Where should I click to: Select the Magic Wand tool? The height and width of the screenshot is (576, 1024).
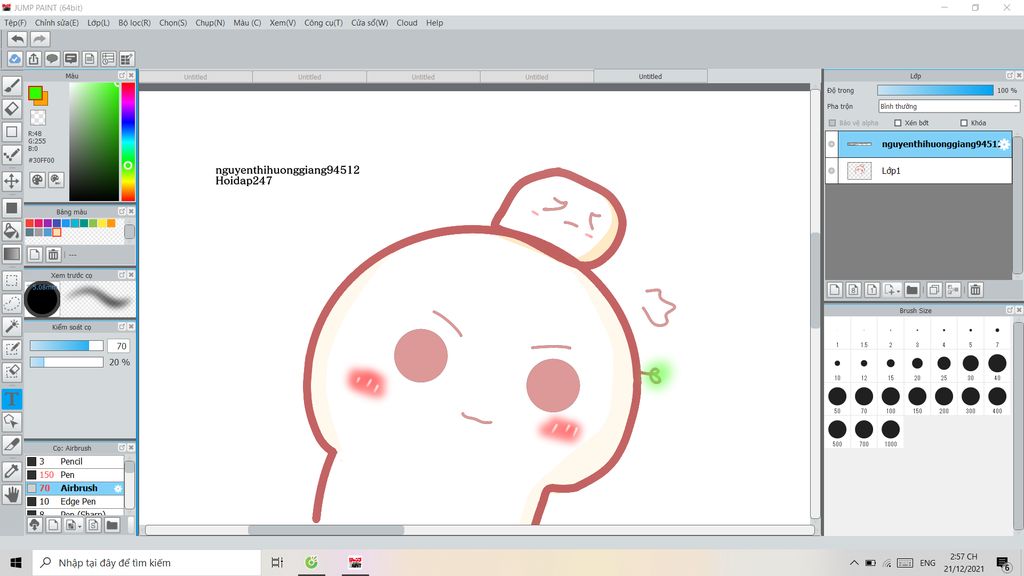pos(12,326)
